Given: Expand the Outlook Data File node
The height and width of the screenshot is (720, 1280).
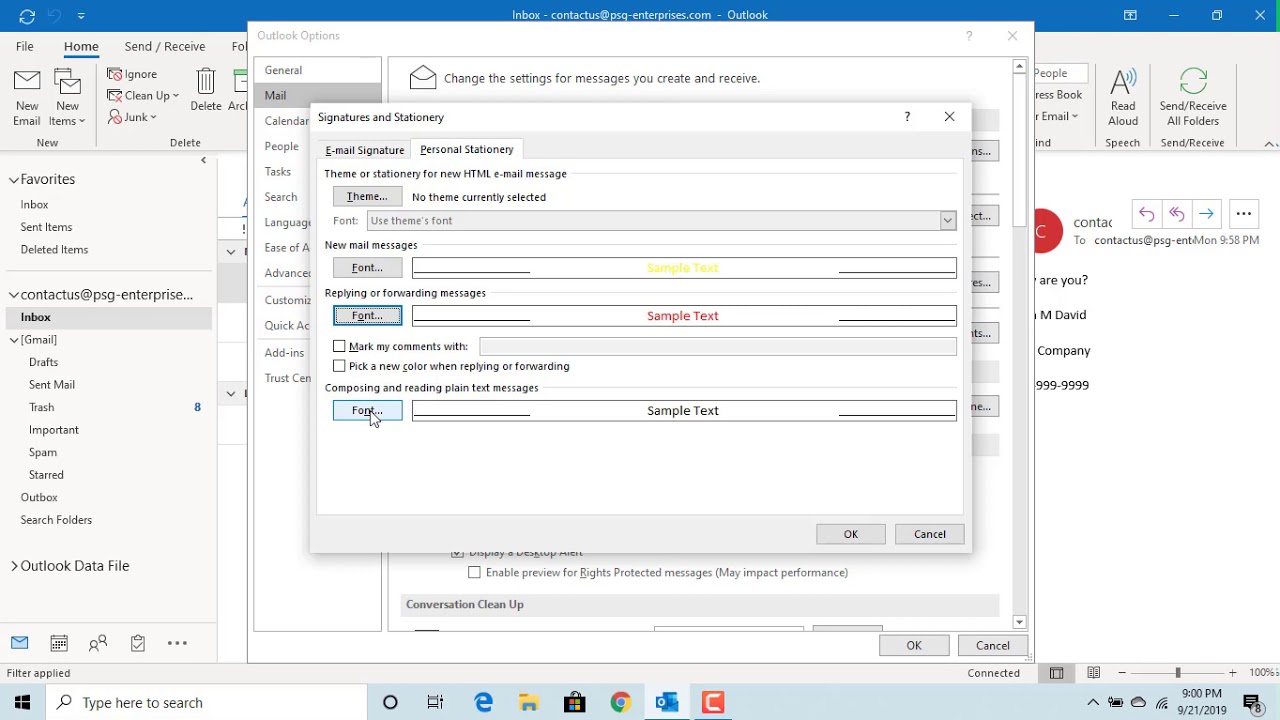Looking at the screenshot, I should pyautogui.click(x=14, y=566).
